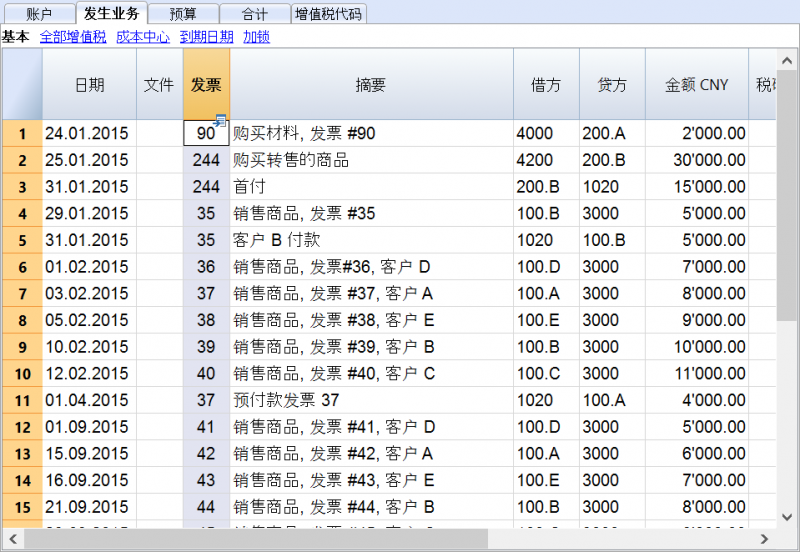The width and height of the screenshot is (800, 552).
Task: Click invoice cell 43
Action: [206, 480]
